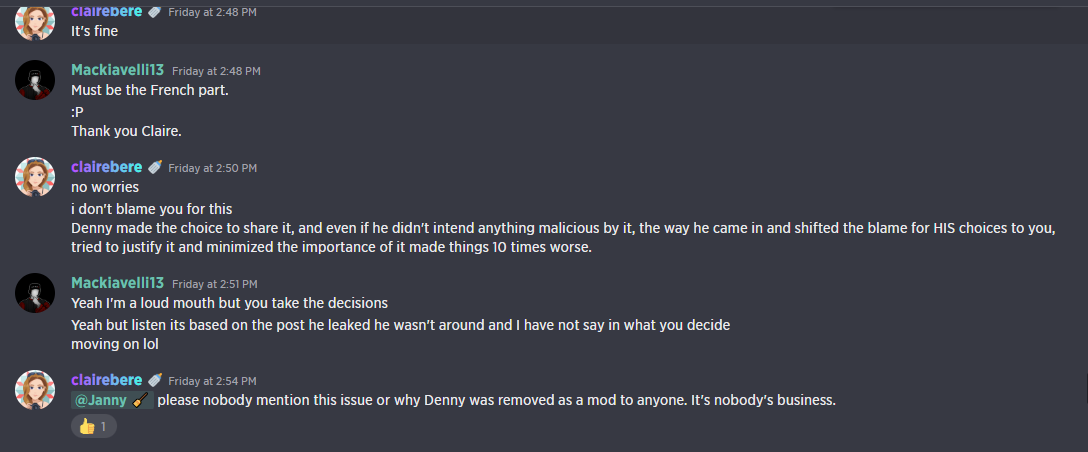Click the thumbs-up reaction under the last message
Viewport: 1088px width, 452px height.
coord(93,427)
